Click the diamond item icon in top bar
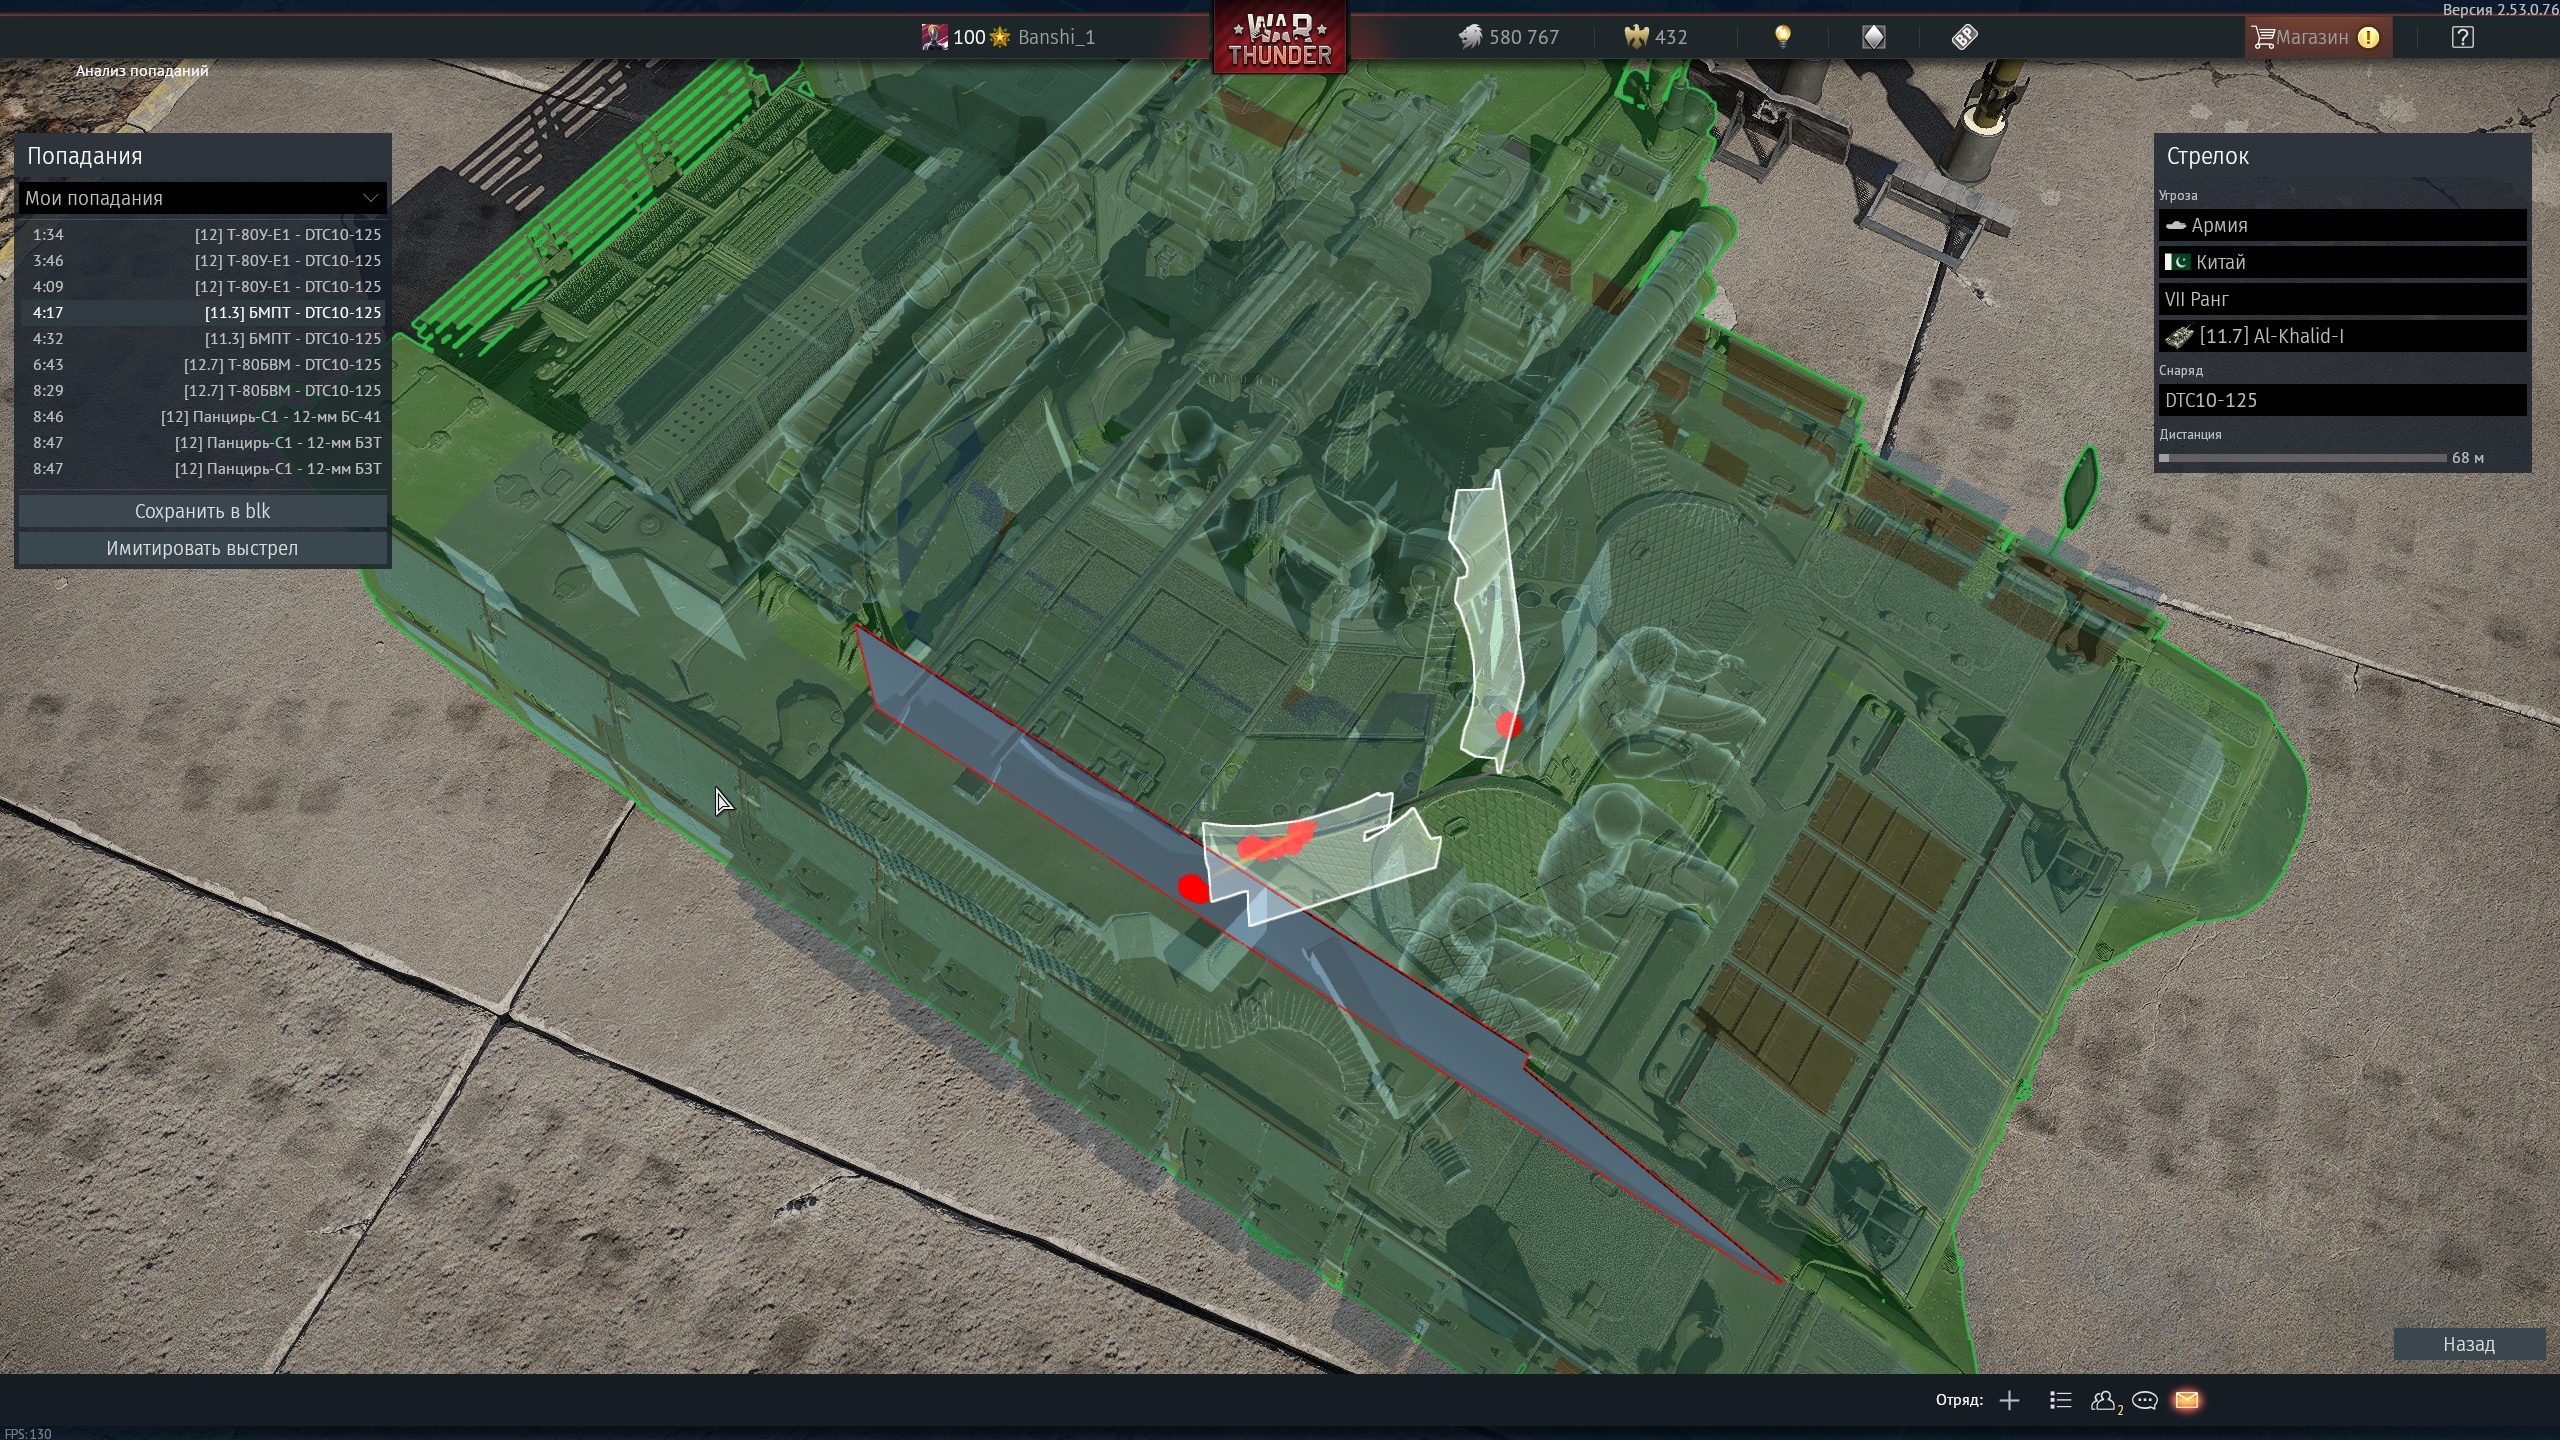This screenshot has width=2560, height=1440. (x=1873, y=37)
